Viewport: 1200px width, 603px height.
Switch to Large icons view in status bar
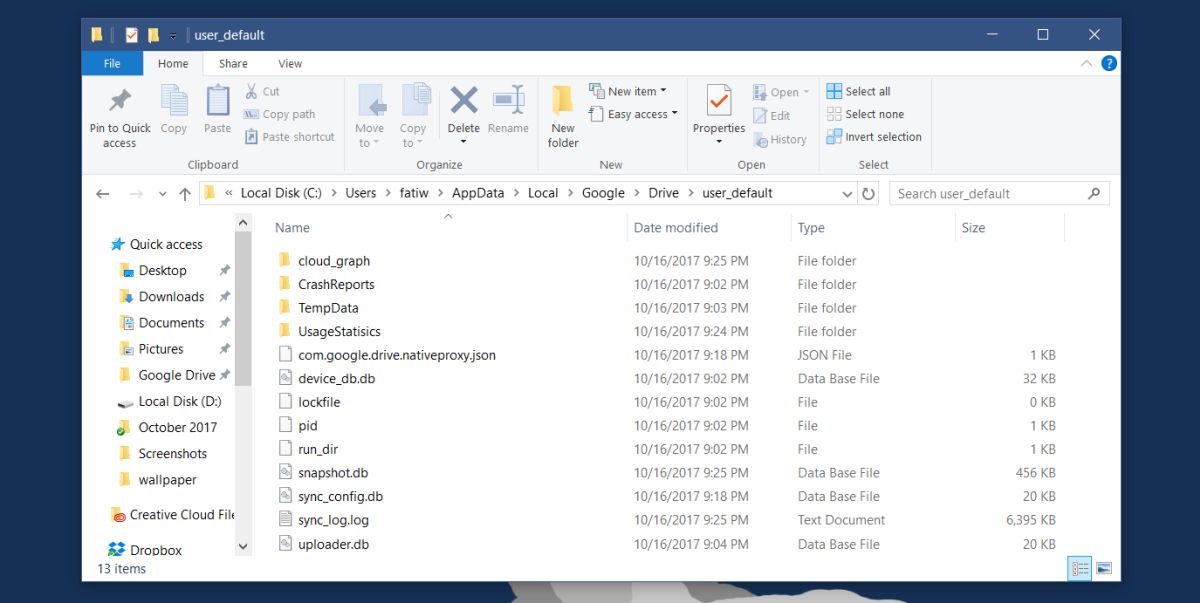pyautogui.click(x=1104, y=568)
